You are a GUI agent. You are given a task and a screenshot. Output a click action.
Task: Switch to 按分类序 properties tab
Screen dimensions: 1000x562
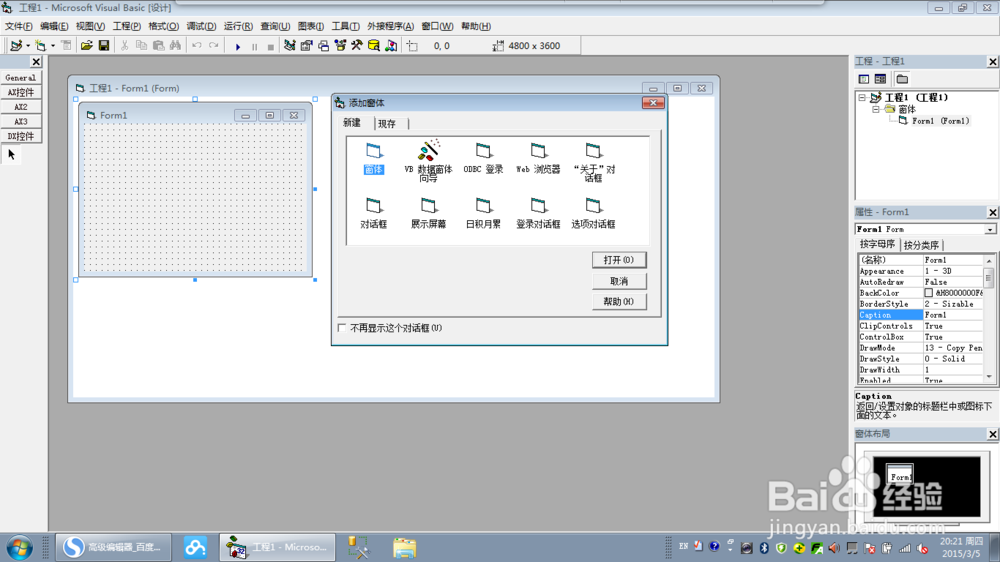[x=921, y=245]
